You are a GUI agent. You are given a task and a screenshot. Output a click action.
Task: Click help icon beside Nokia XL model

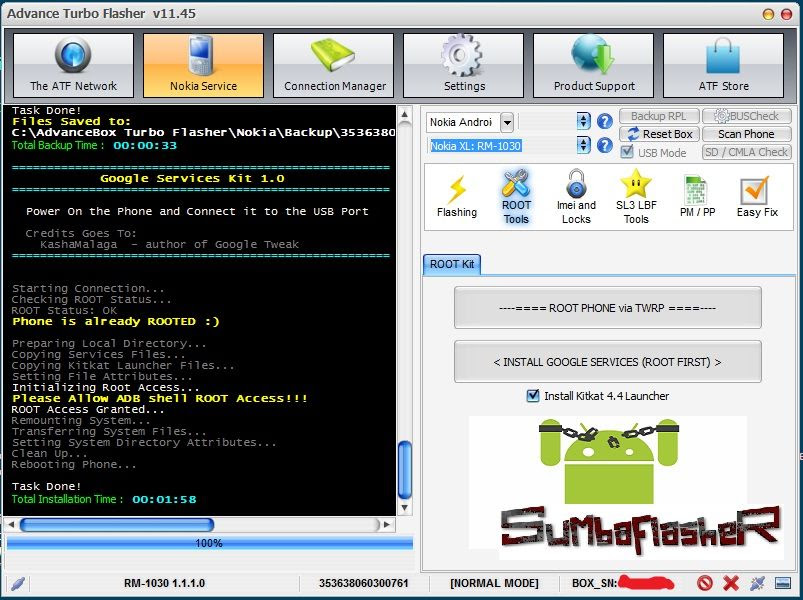605,145
